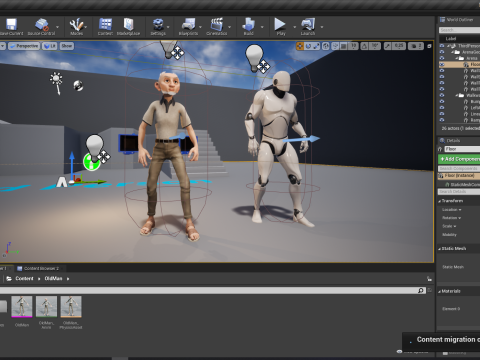Select Floor in World Outliner
The image size is (480, 360).
[x=459, y=64]
